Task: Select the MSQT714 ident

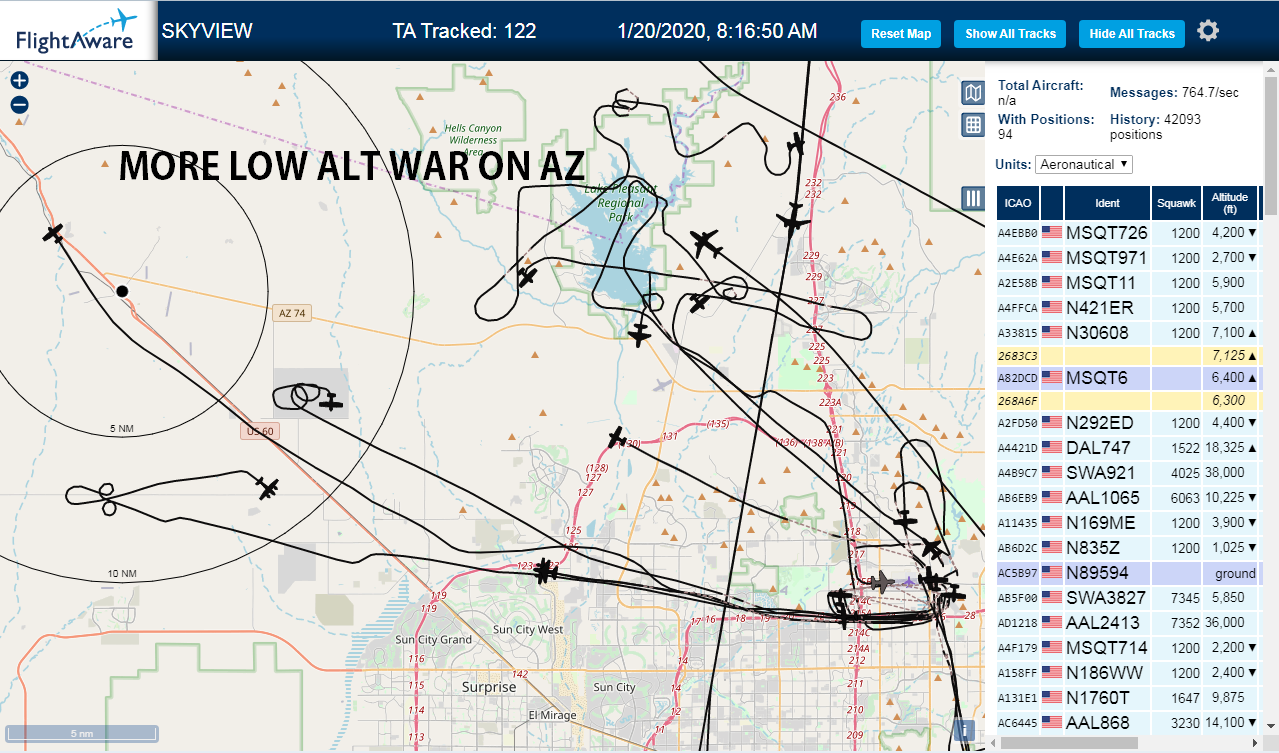Action: [1106, 648]
